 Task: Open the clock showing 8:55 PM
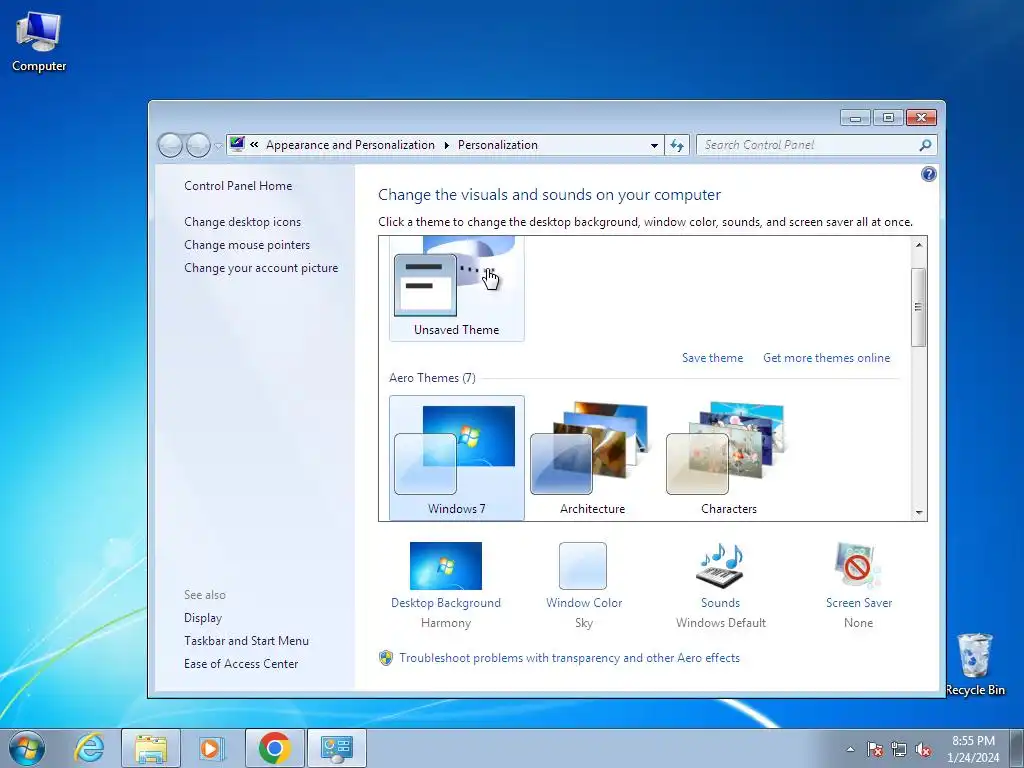point(973,749)
